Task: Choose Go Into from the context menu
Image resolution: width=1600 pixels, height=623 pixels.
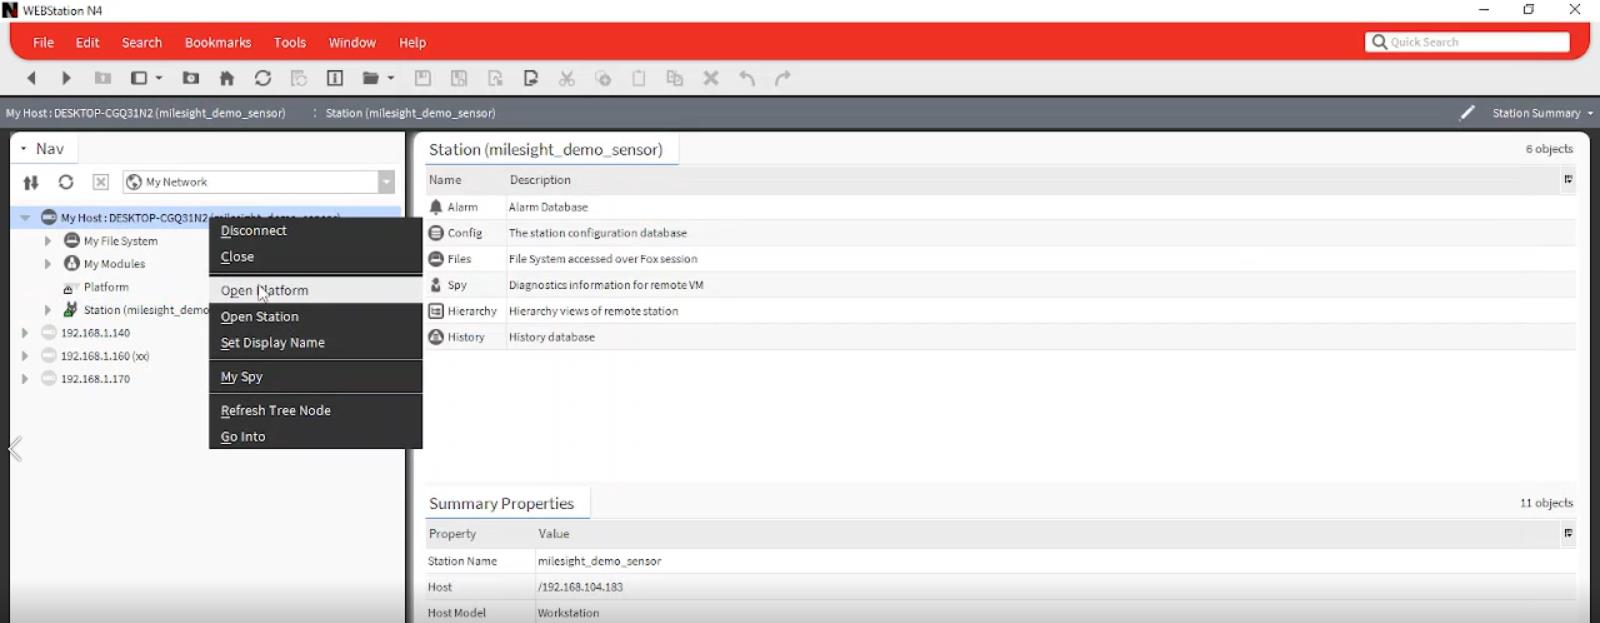Action: [315, 437]
